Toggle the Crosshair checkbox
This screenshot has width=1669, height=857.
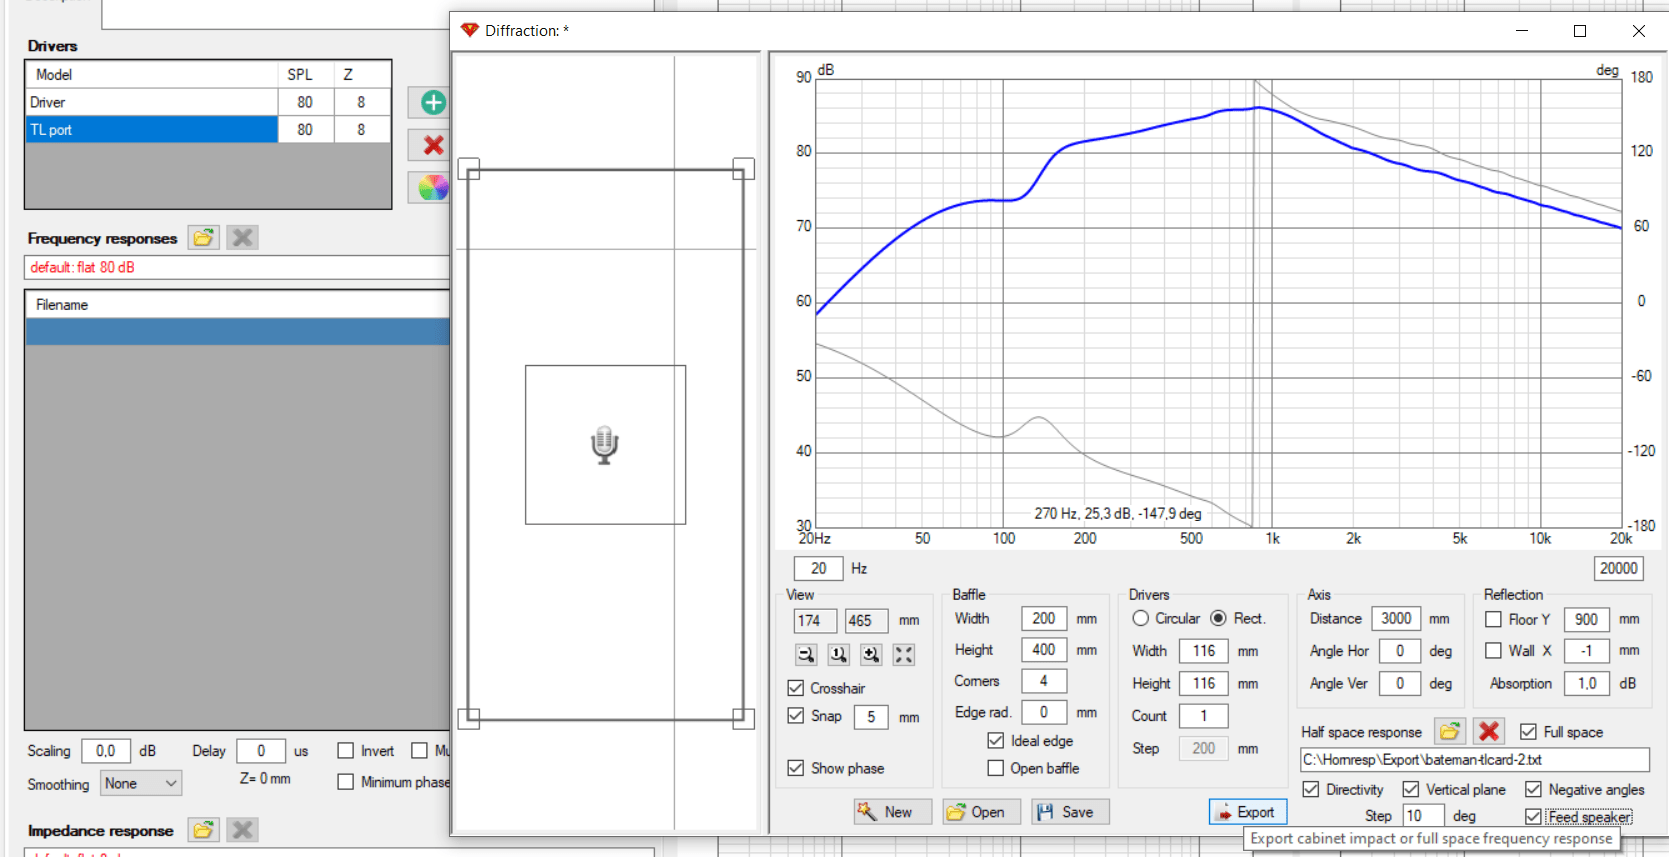click(796, 688)
